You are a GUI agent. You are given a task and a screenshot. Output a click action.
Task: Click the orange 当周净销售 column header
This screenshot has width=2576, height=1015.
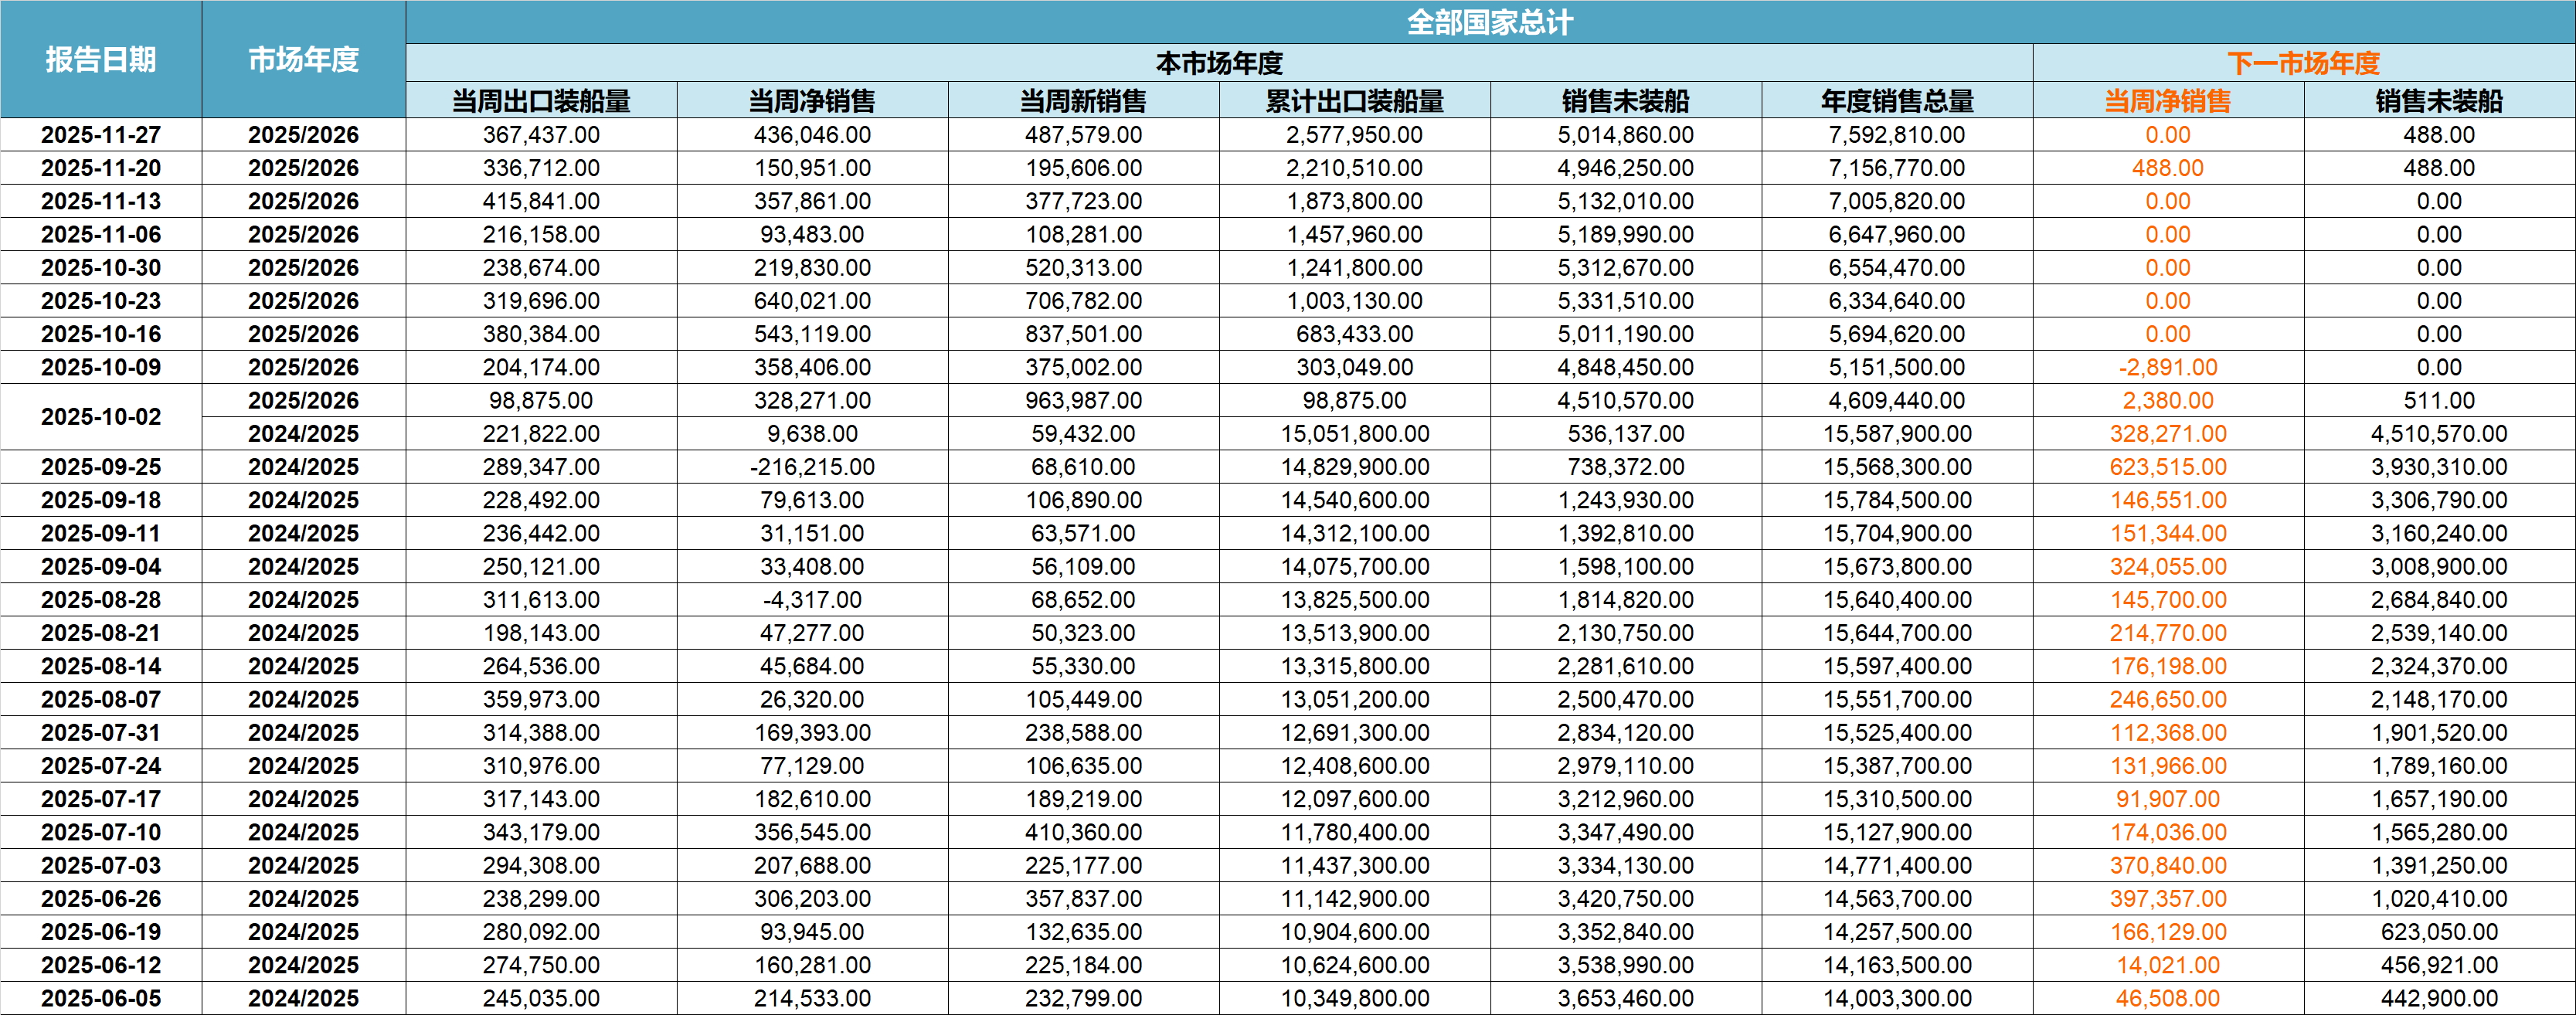[2167, 101]
